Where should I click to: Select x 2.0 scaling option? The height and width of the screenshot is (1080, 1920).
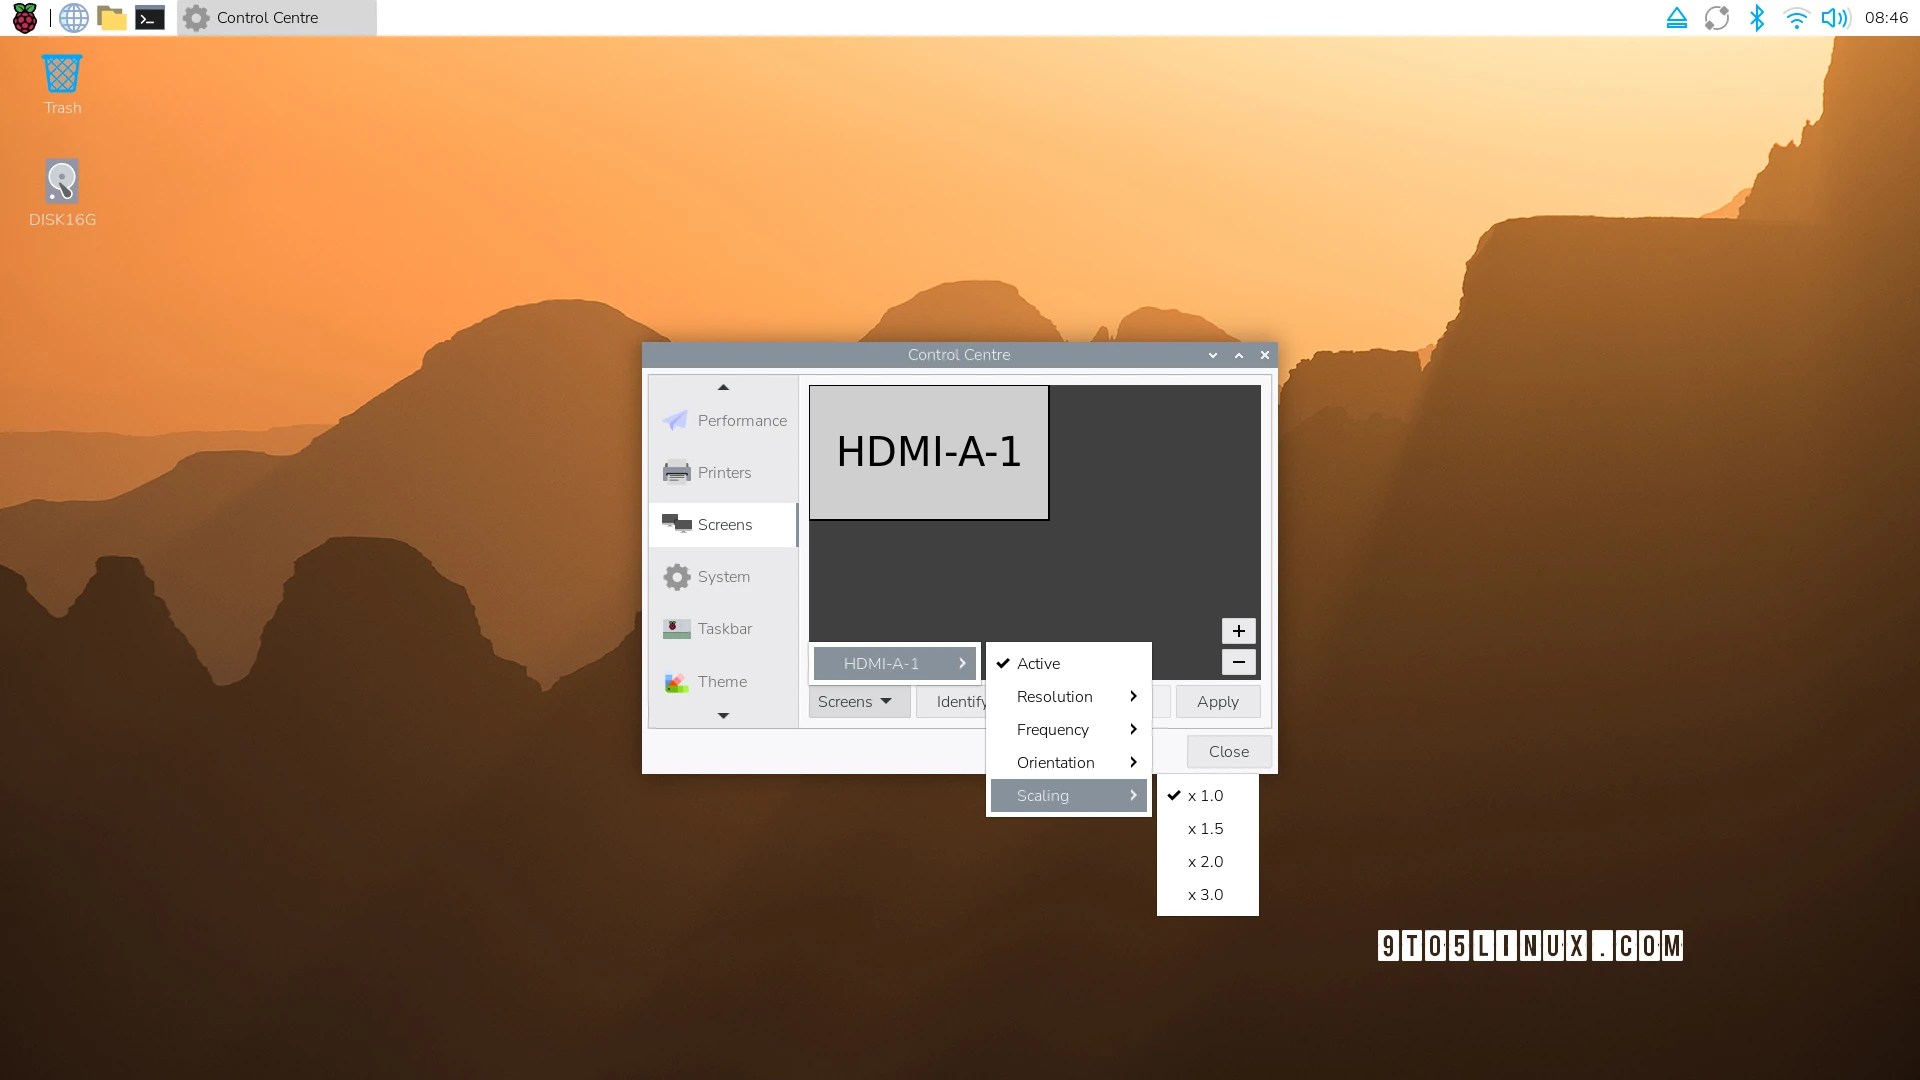[1205, 862]
